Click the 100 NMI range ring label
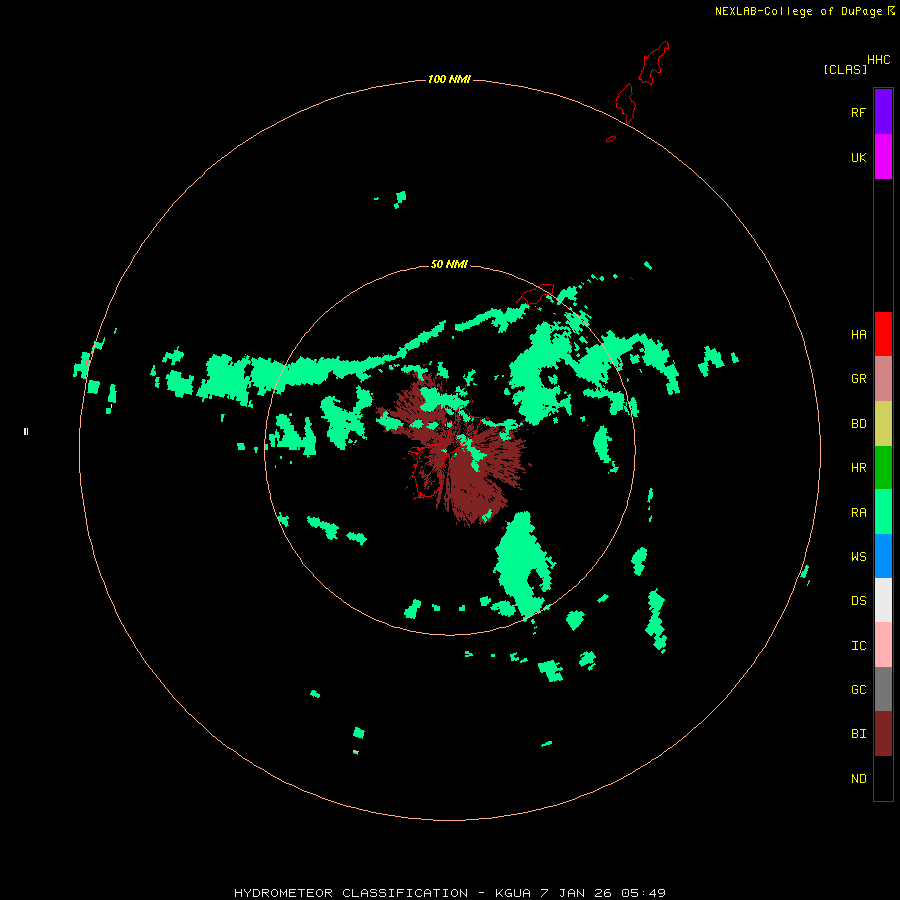The image size is (900, 900). pyautogui.click(x=449, y=79)
